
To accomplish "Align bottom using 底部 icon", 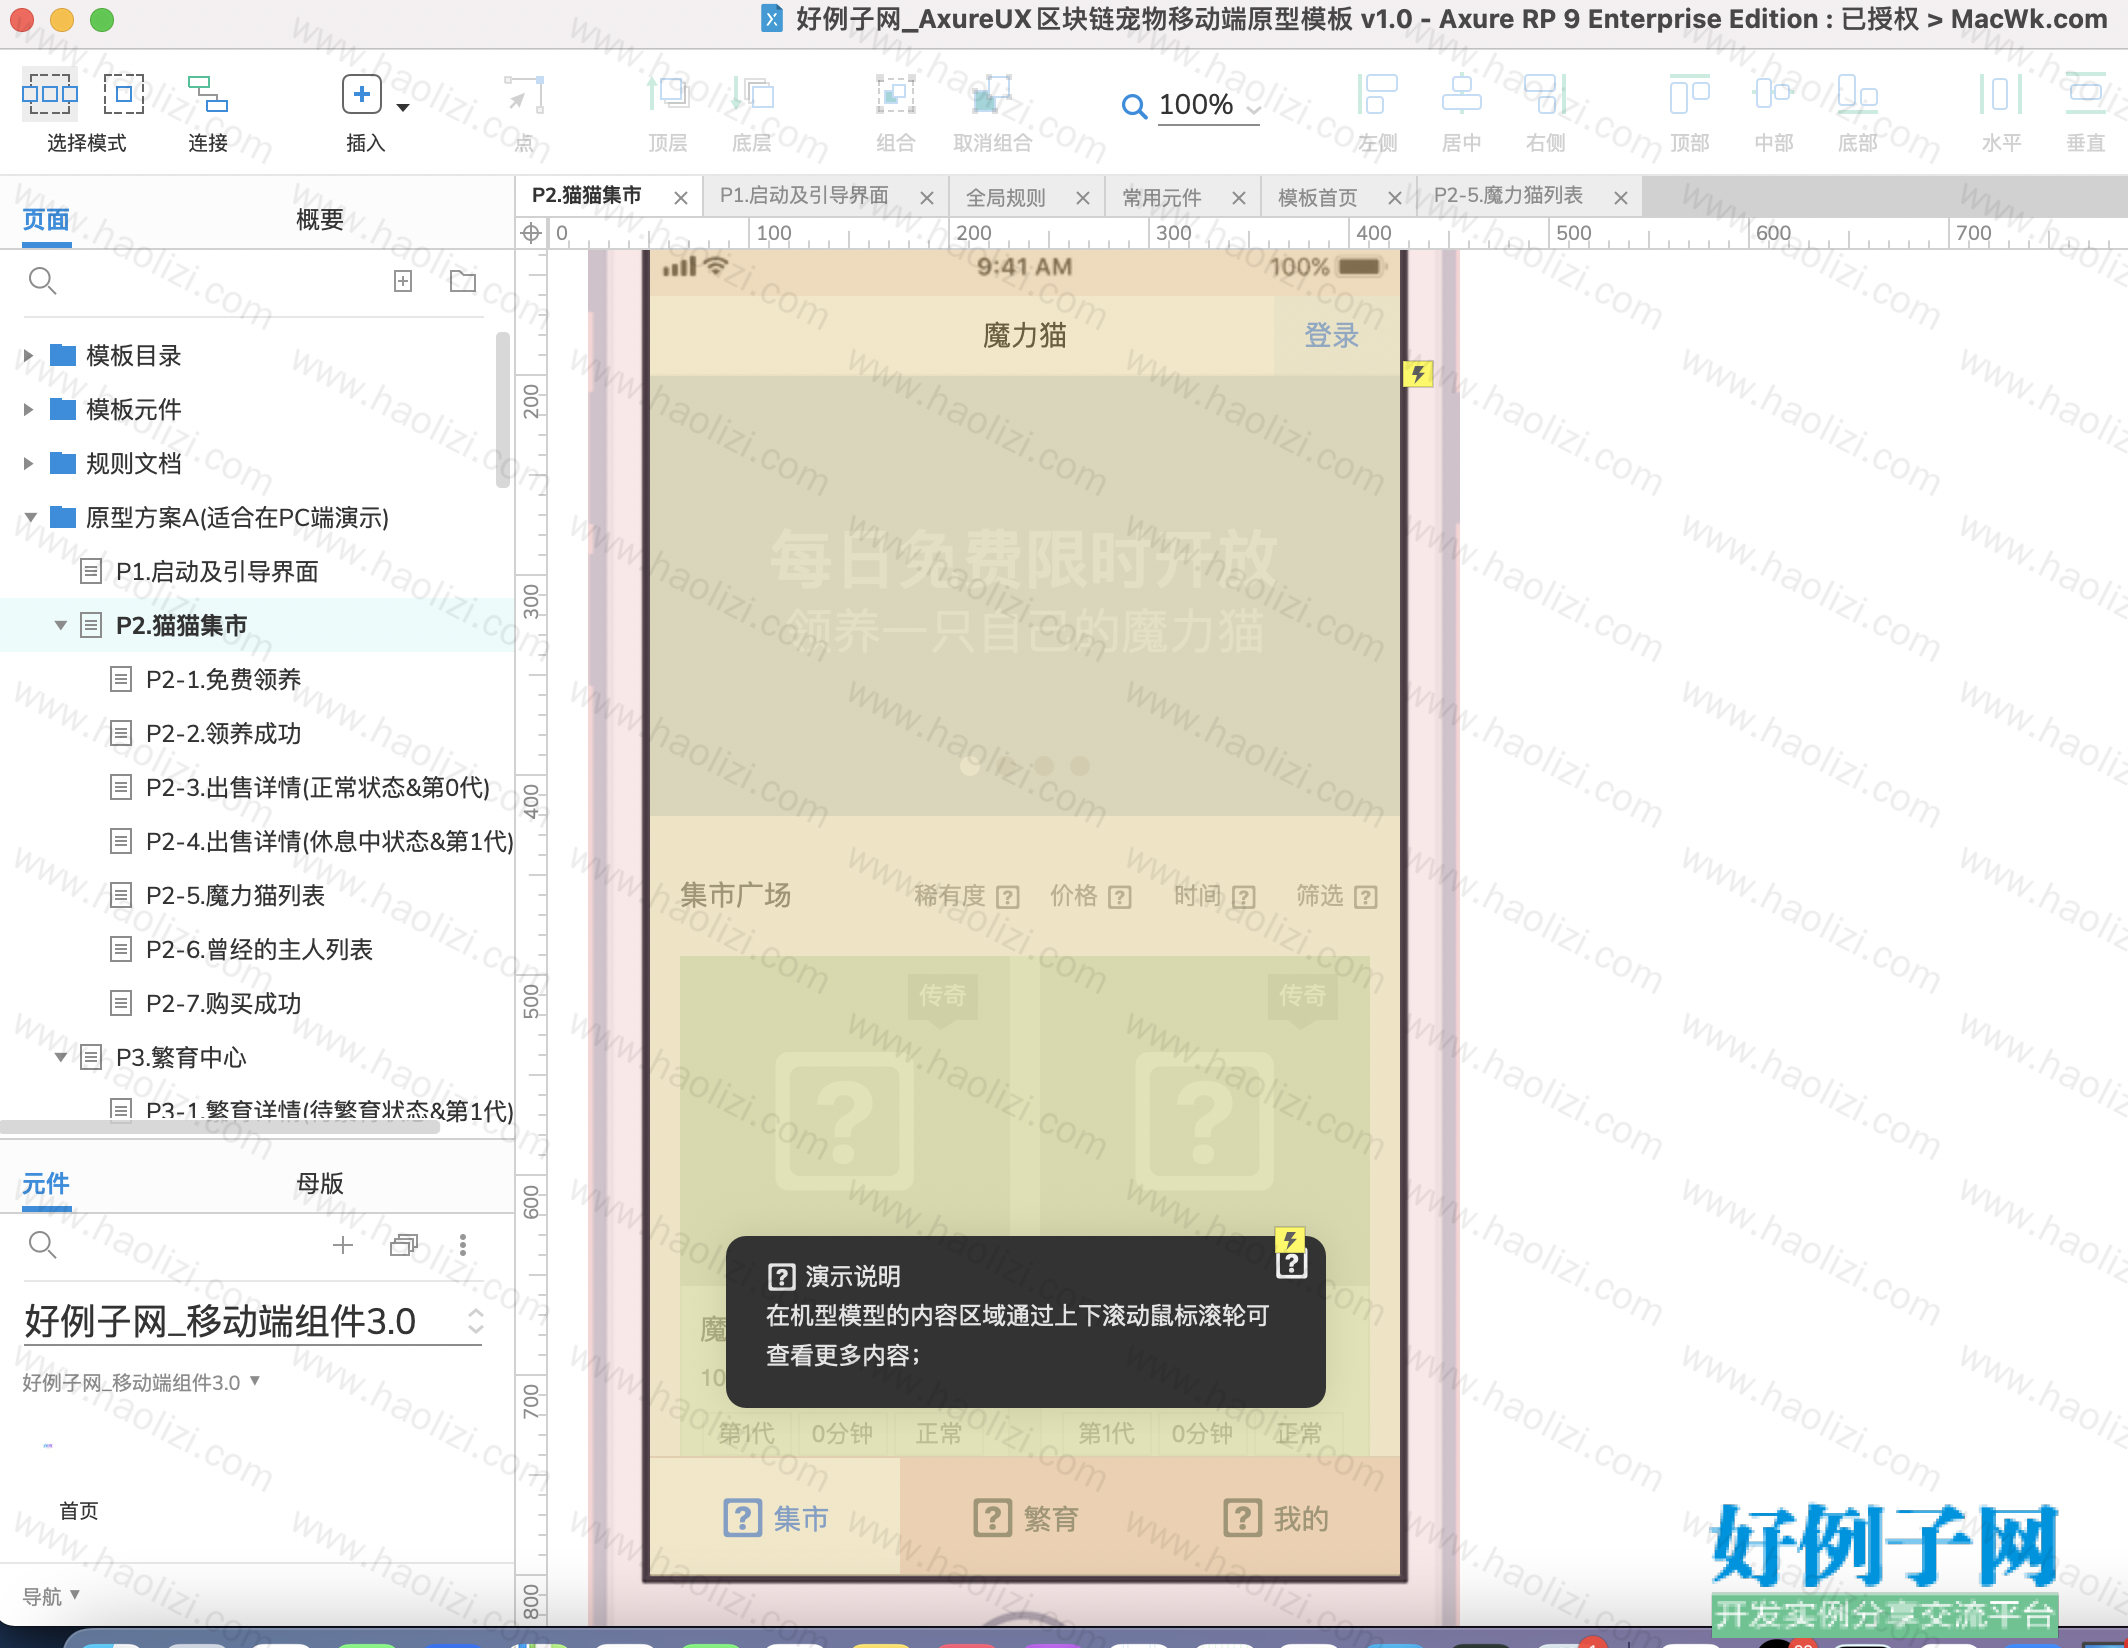I will point(1857,95).
